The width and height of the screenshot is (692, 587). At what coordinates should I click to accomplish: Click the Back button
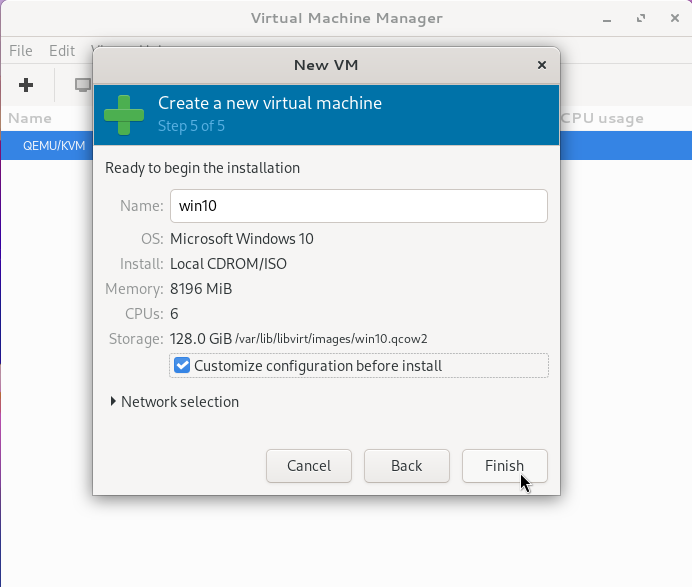406,466
